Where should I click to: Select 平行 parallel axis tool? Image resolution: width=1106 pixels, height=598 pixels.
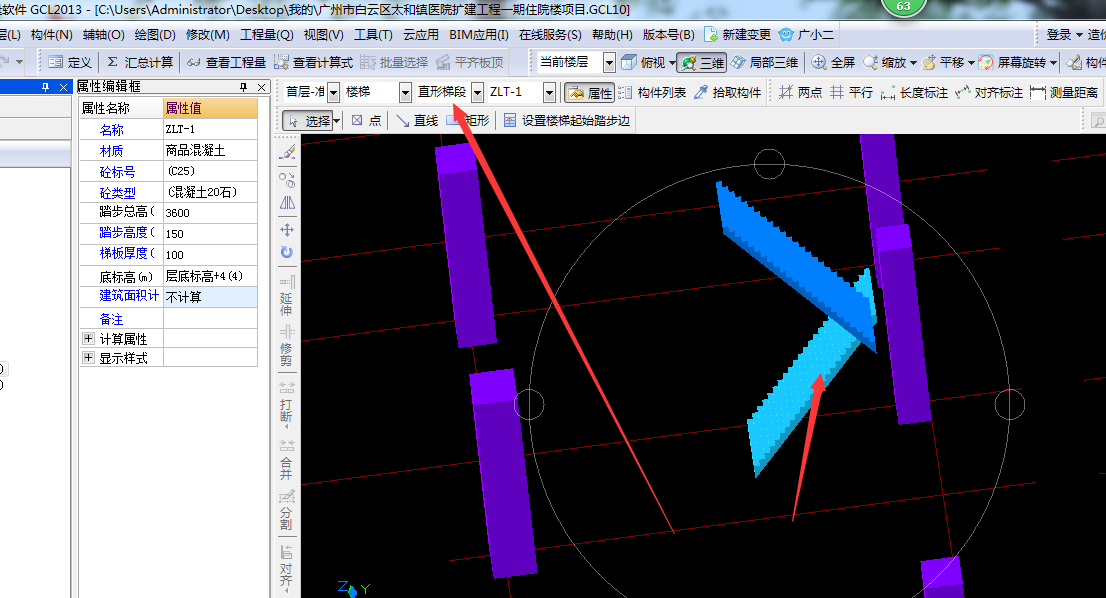point(851,92)
